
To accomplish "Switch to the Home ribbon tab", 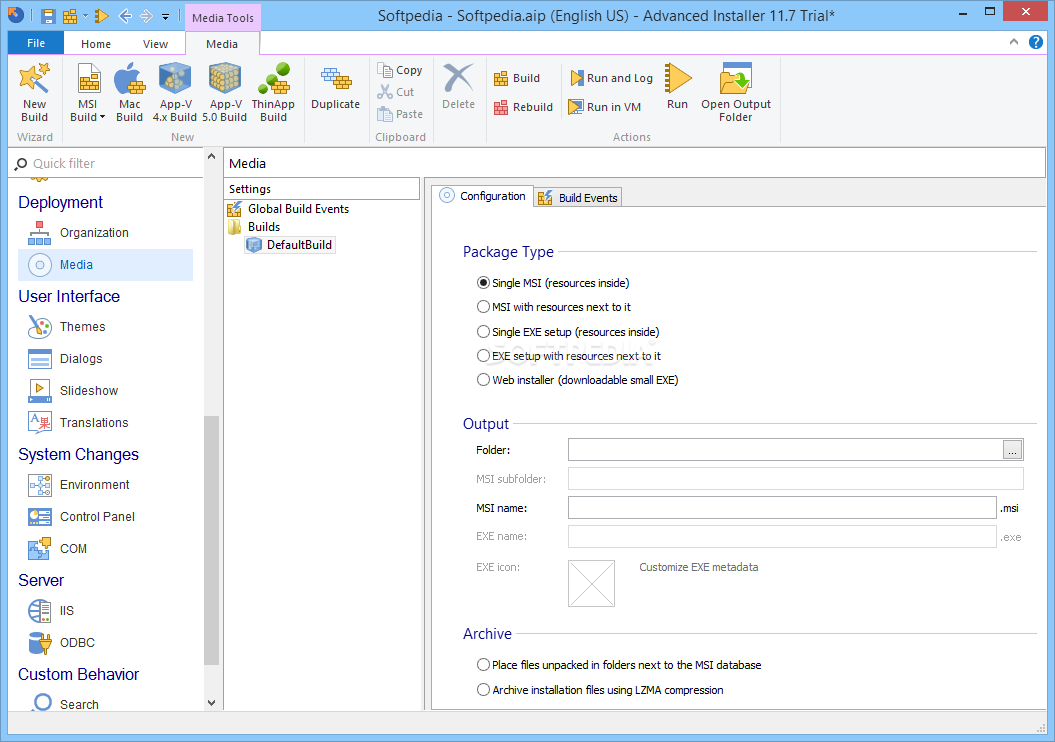I will (x=96, y=44).
